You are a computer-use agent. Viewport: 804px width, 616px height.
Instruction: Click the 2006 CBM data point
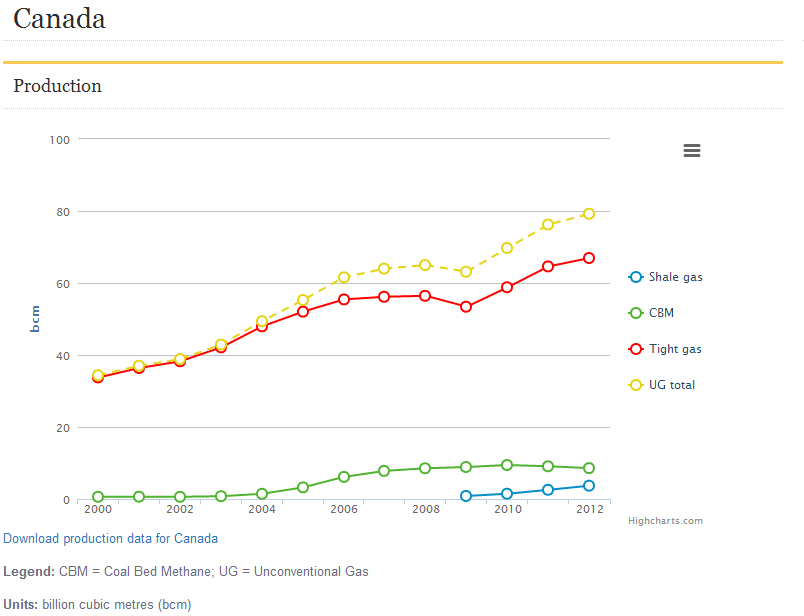(x=343, y=477)
